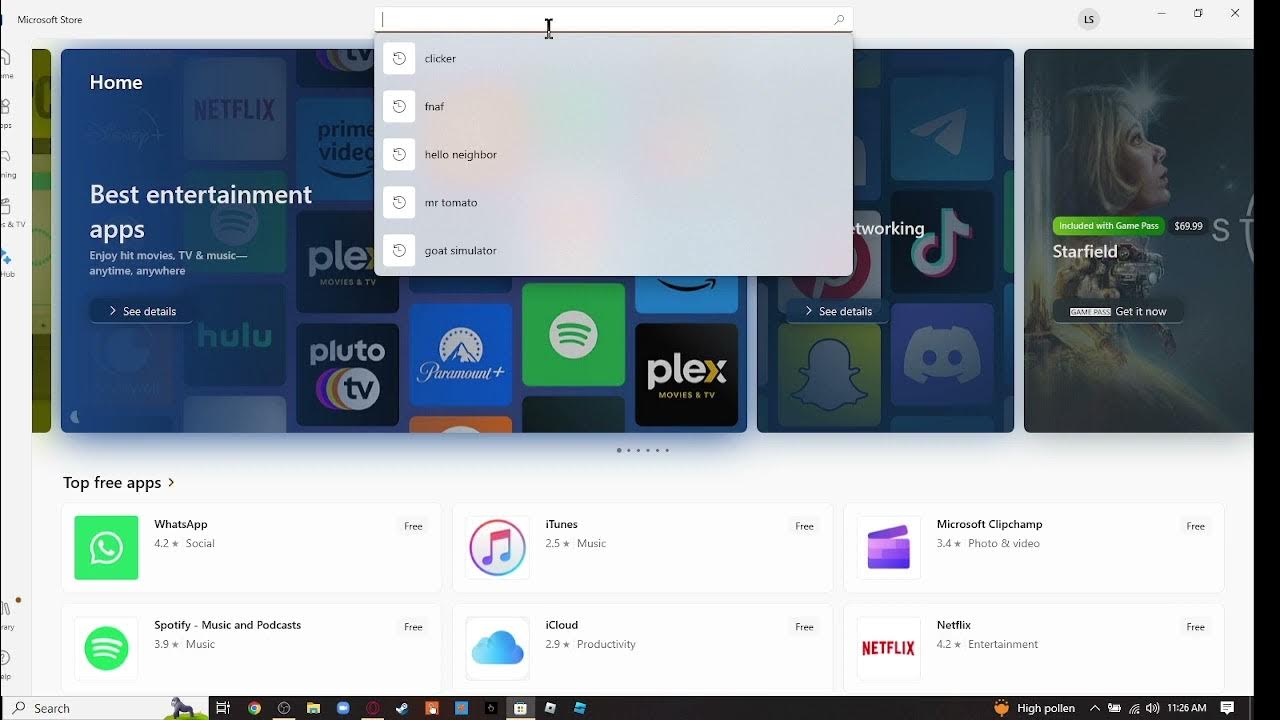Click Free button for Spotify
The image size is (1280, 720).
(413, 627)
